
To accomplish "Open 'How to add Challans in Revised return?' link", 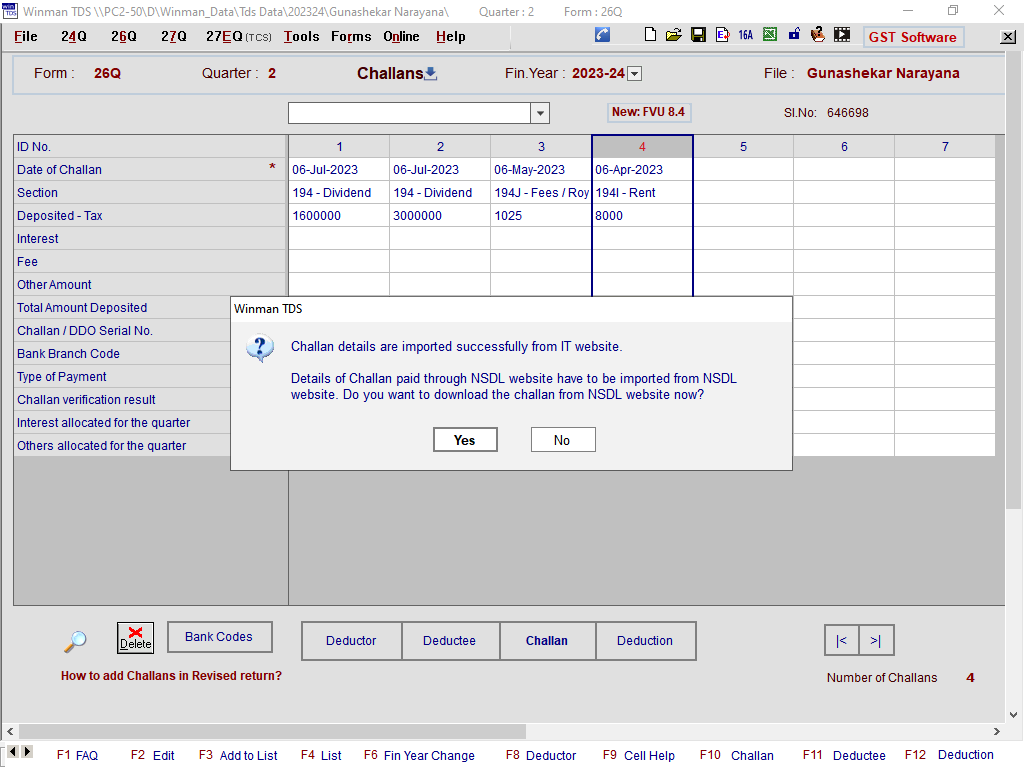I will (x=171, y=676).
